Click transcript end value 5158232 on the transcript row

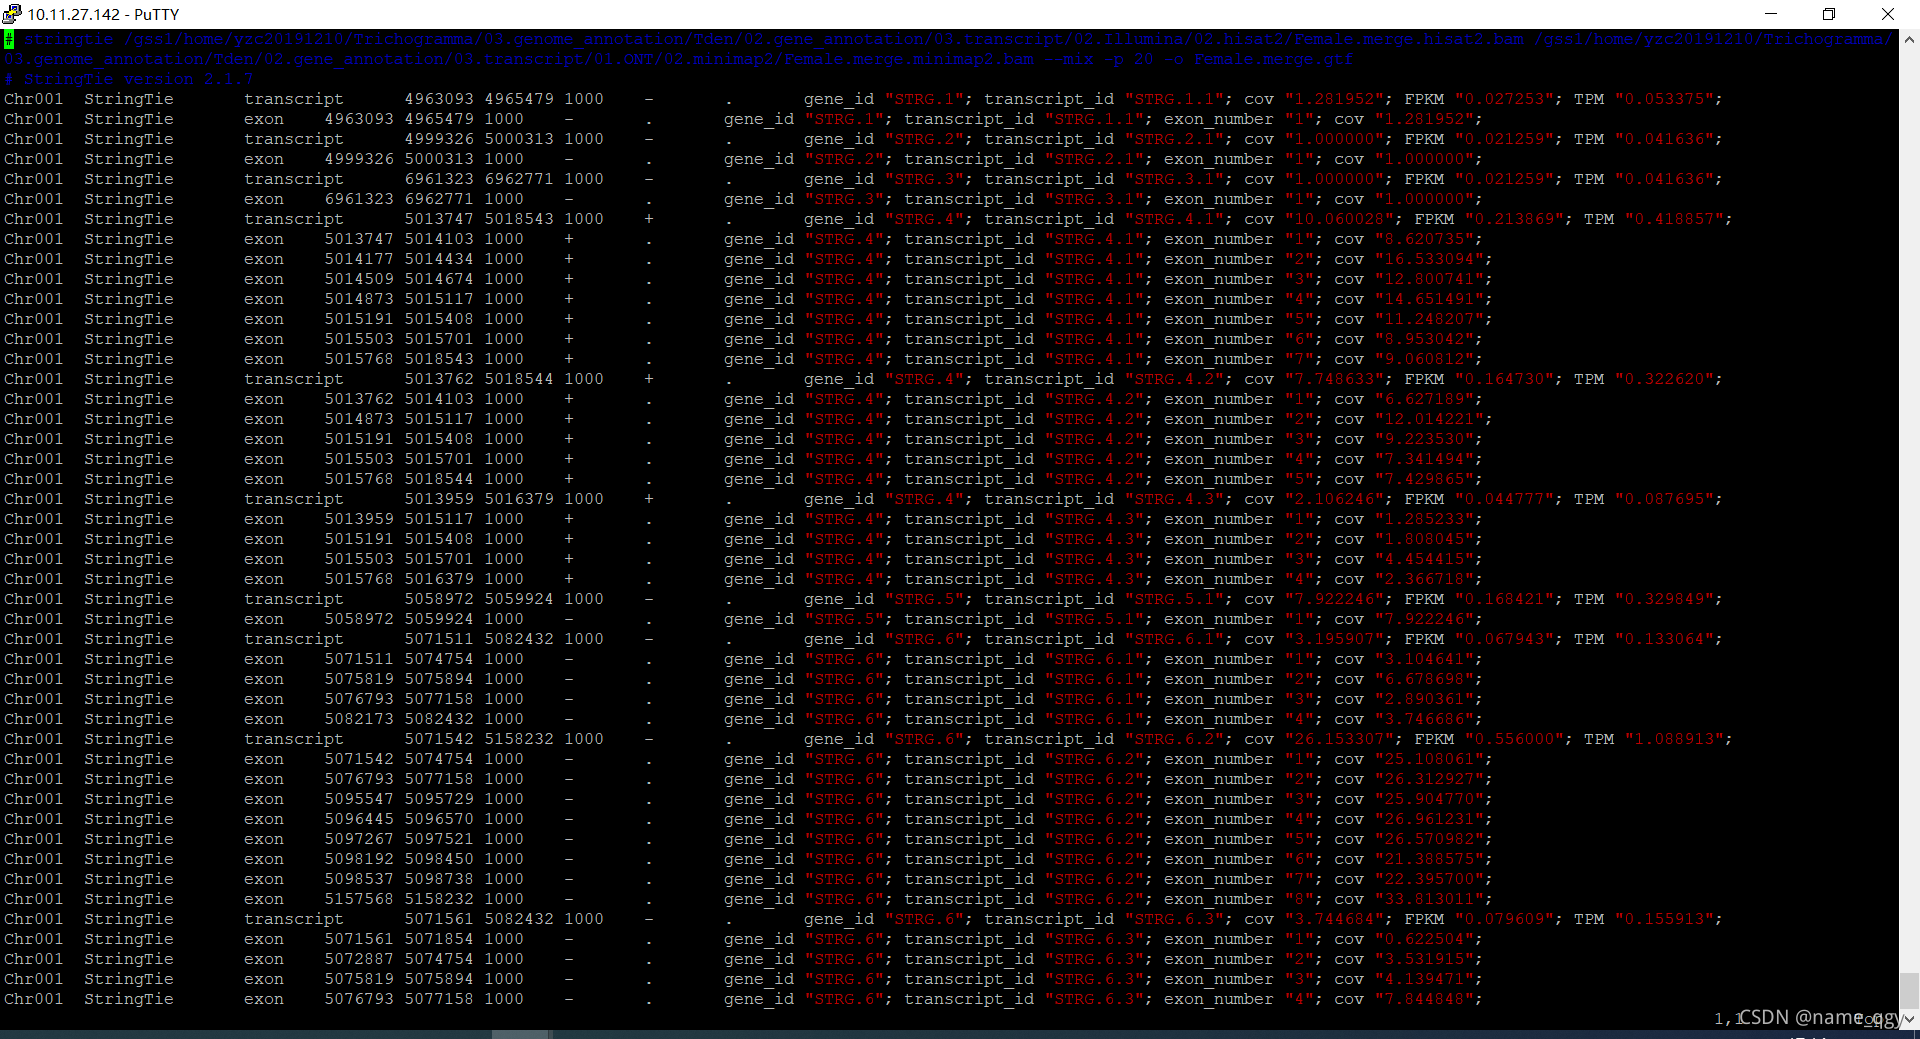(x=519, y=739)
